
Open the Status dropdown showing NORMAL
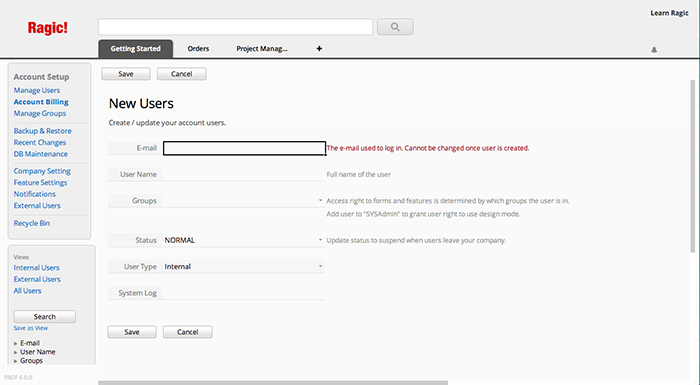pyautogui.click(x=244, y=240)
